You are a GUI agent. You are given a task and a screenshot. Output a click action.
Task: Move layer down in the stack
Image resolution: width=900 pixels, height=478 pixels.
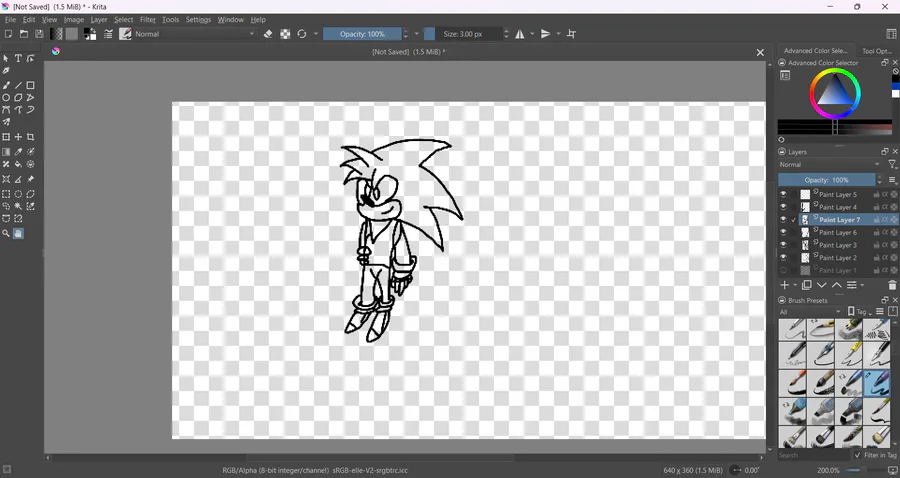tap(821, 285)
